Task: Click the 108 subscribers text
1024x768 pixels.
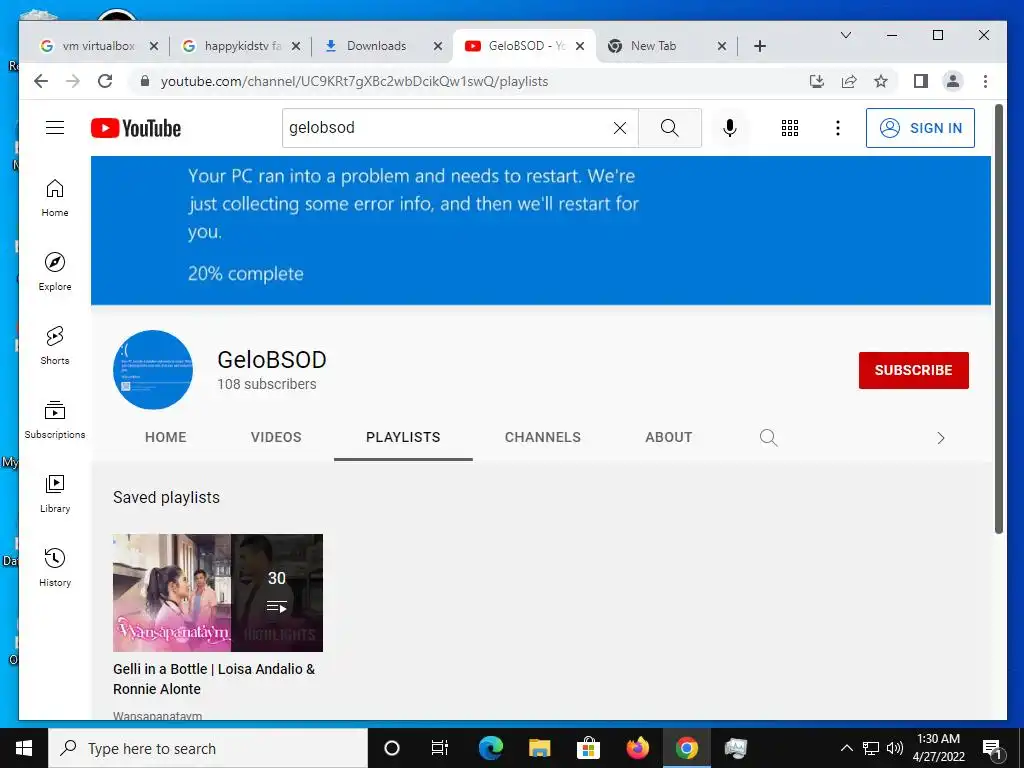Action: tap(266, 384)
